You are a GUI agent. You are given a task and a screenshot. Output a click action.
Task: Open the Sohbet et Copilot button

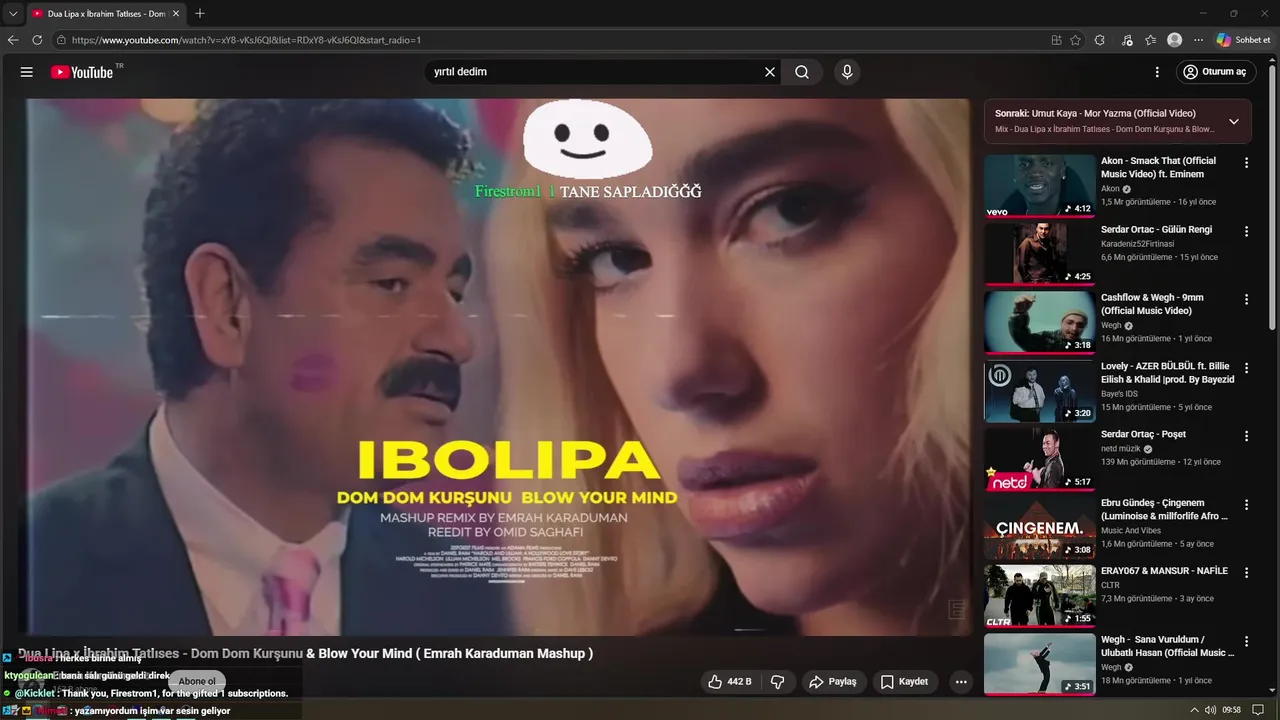(1244, 40)
